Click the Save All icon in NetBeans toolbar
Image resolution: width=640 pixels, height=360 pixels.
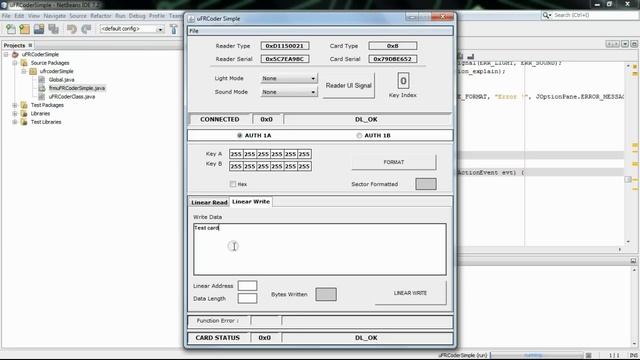click(53, 29)
